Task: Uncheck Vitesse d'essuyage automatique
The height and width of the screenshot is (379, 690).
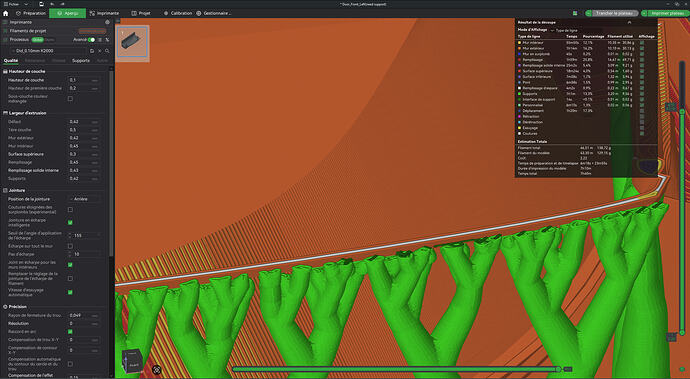Action: [70, 292]
